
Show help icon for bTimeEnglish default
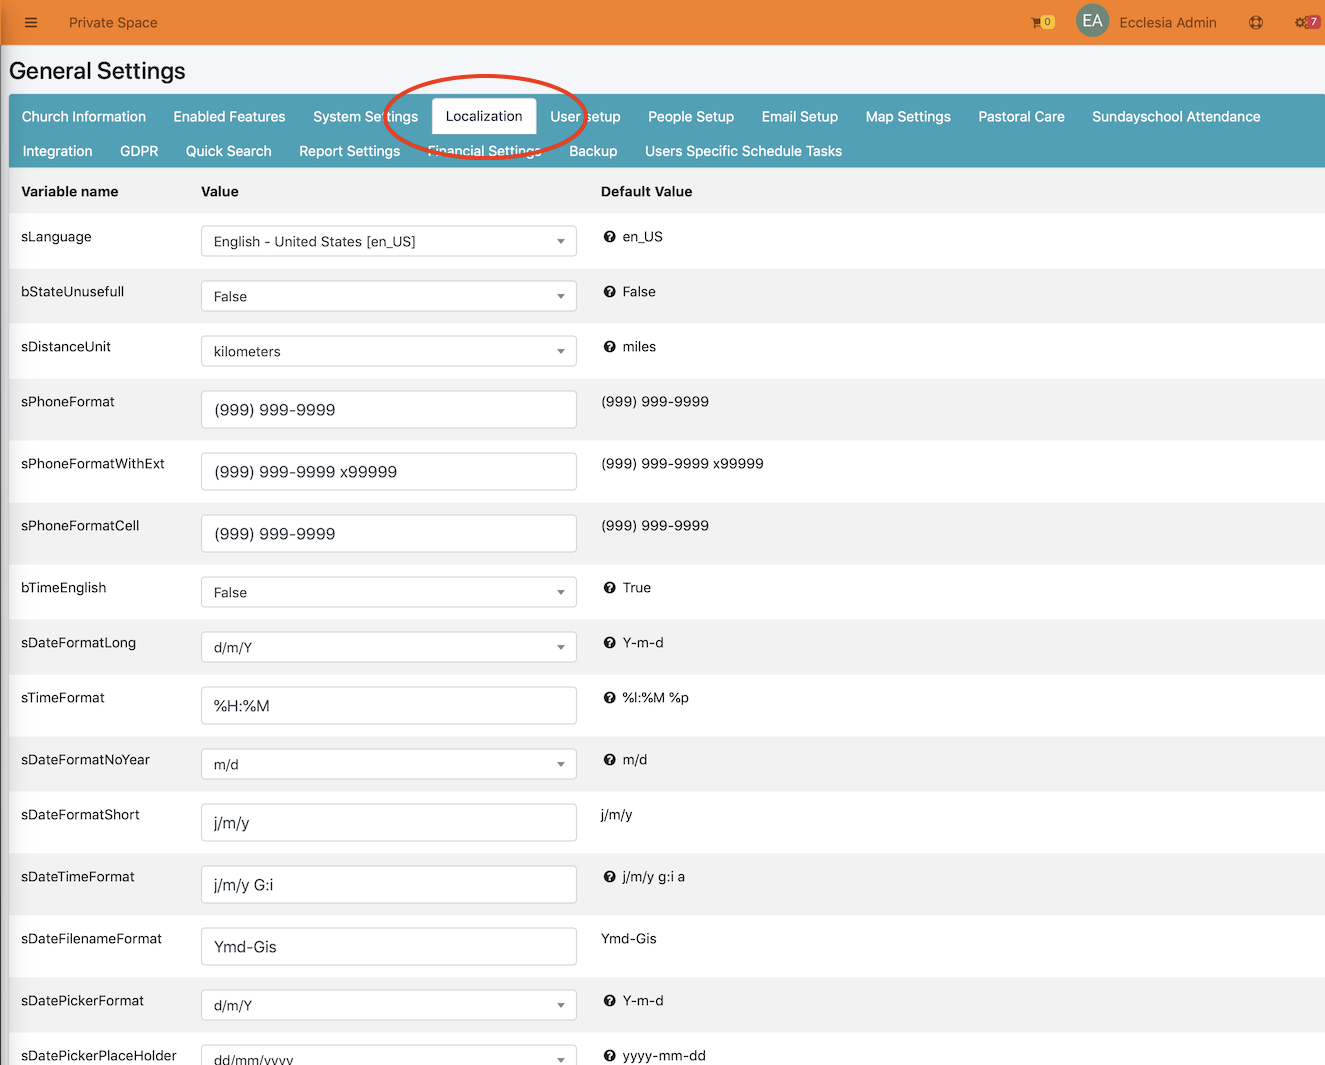(x=609, y=588)
